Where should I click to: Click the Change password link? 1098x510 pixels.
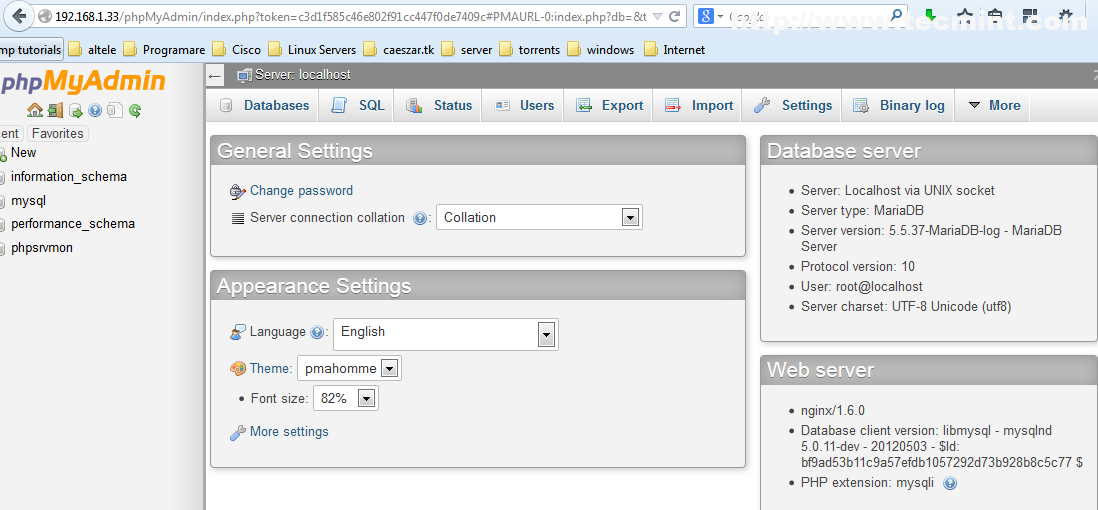[x=301, y=190]
